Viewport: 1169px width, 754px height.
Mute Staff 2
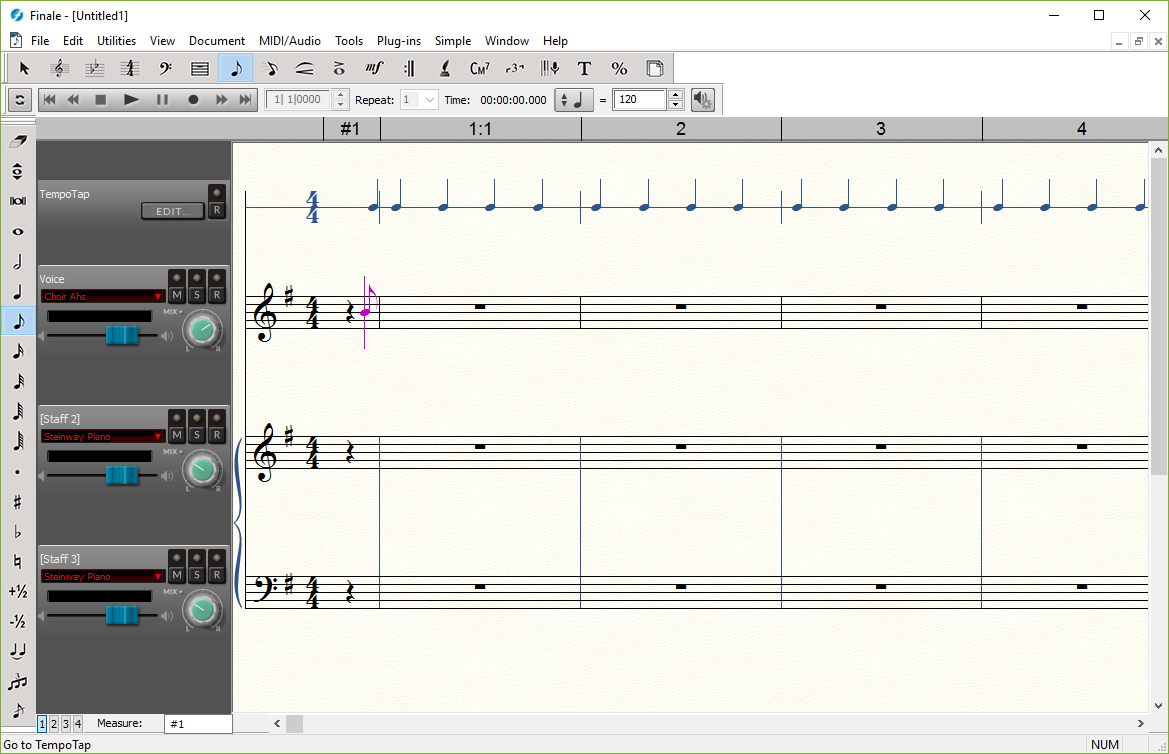[177, 435]
